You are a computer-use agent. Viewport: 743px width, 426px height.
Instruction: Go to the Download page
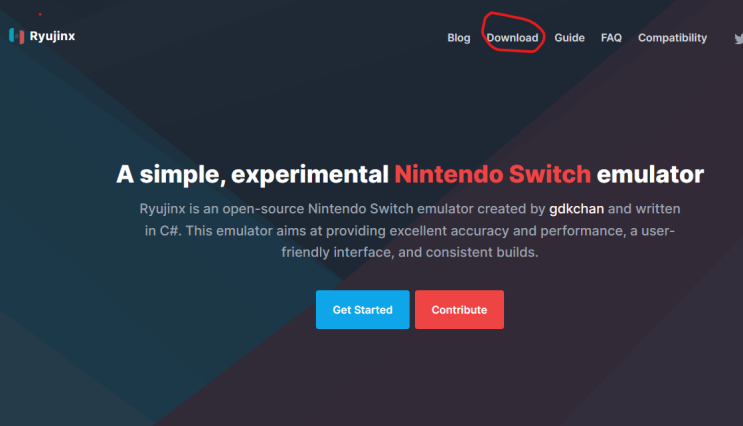click(x=512, y=38)
